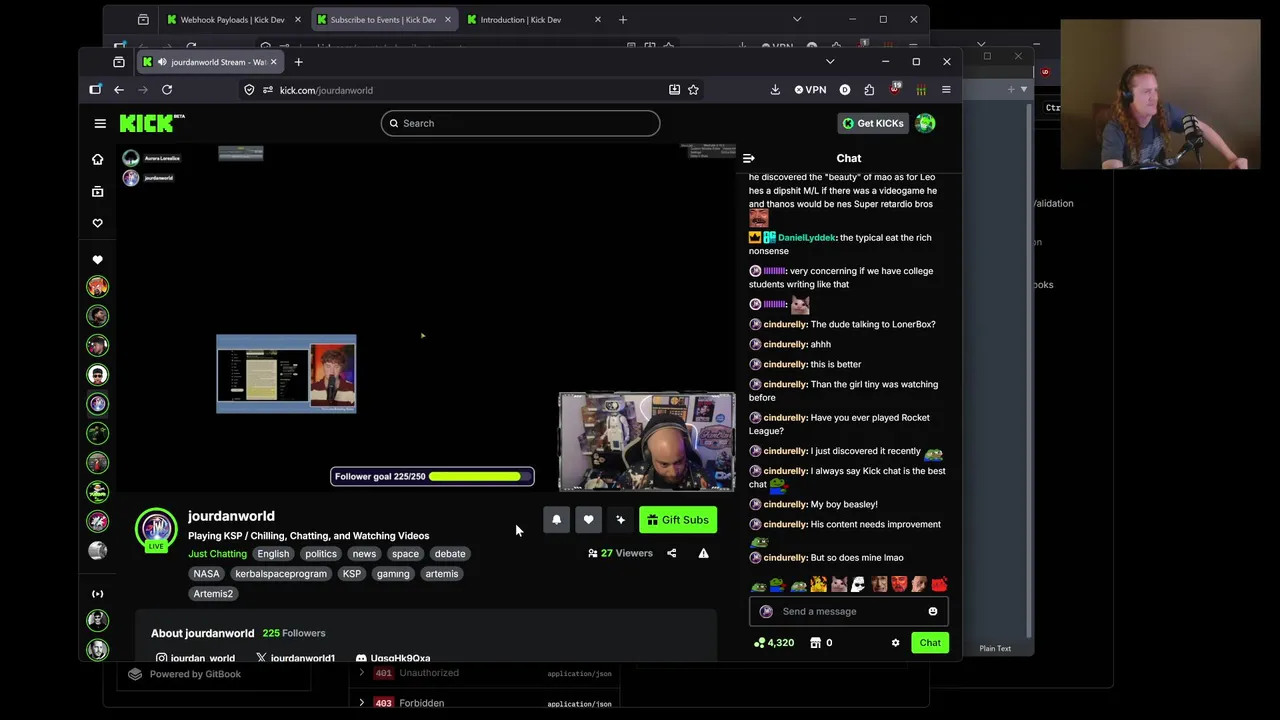The width and height of the screenshot is (1280, 720).
Task: Click the green Chat send button
Action: point(930,643)
